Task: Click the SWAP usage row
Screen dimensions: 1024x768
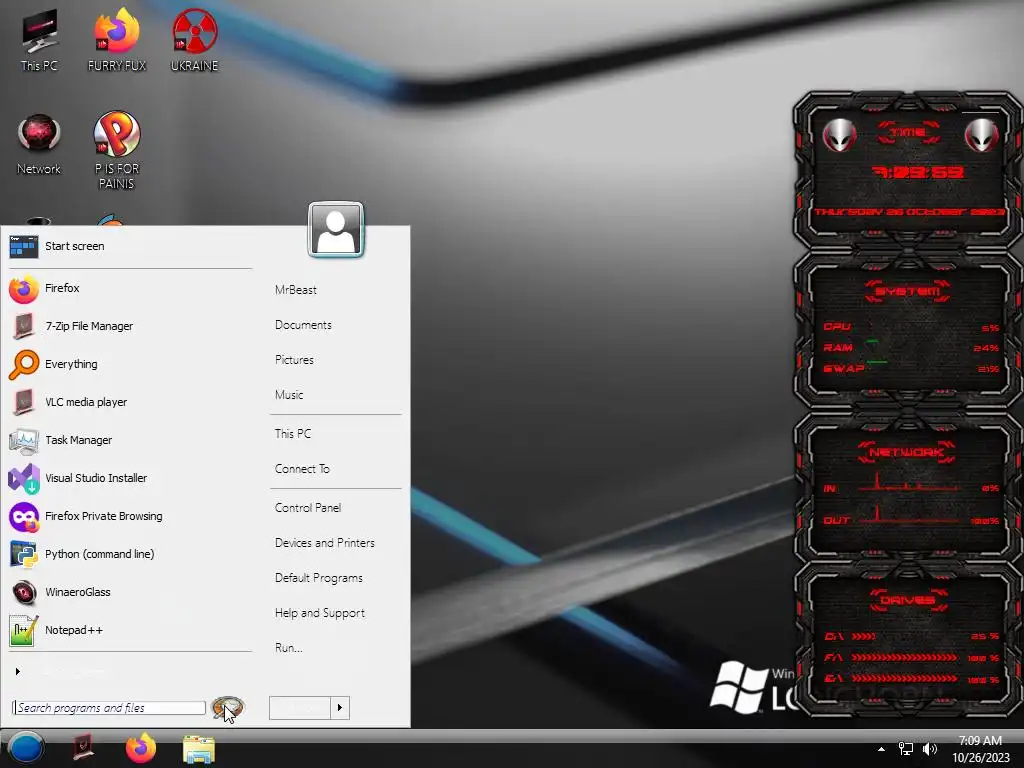Action: (x=911, y=368)
